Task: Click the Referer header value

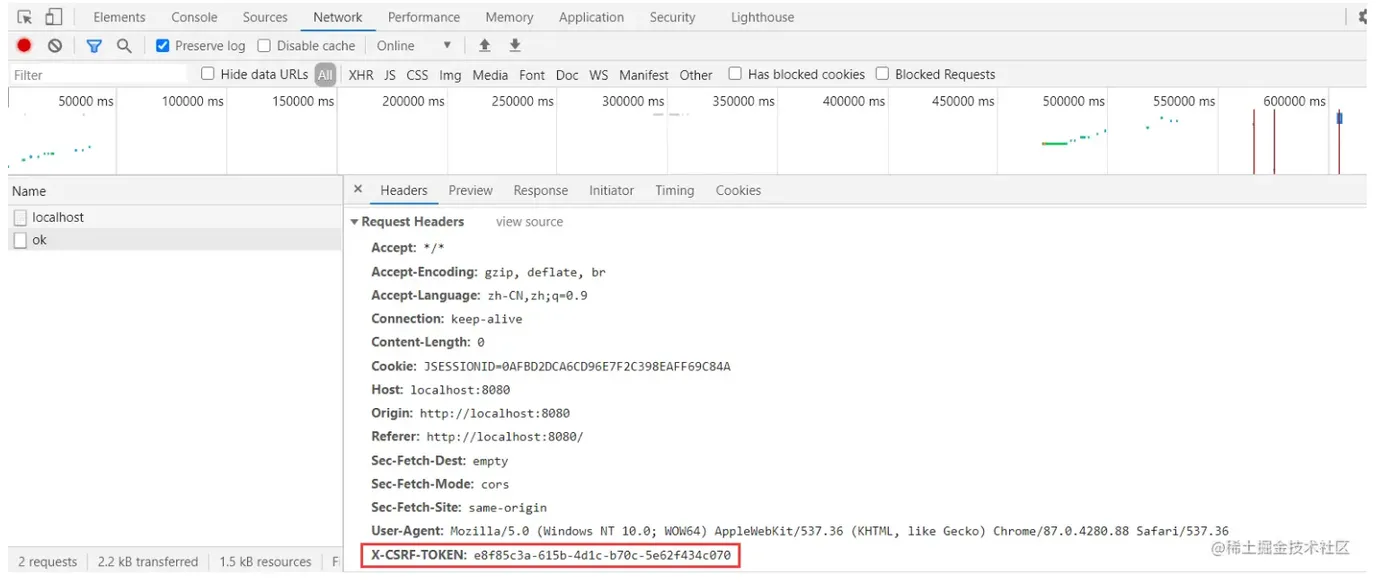Action: point(505,437)
